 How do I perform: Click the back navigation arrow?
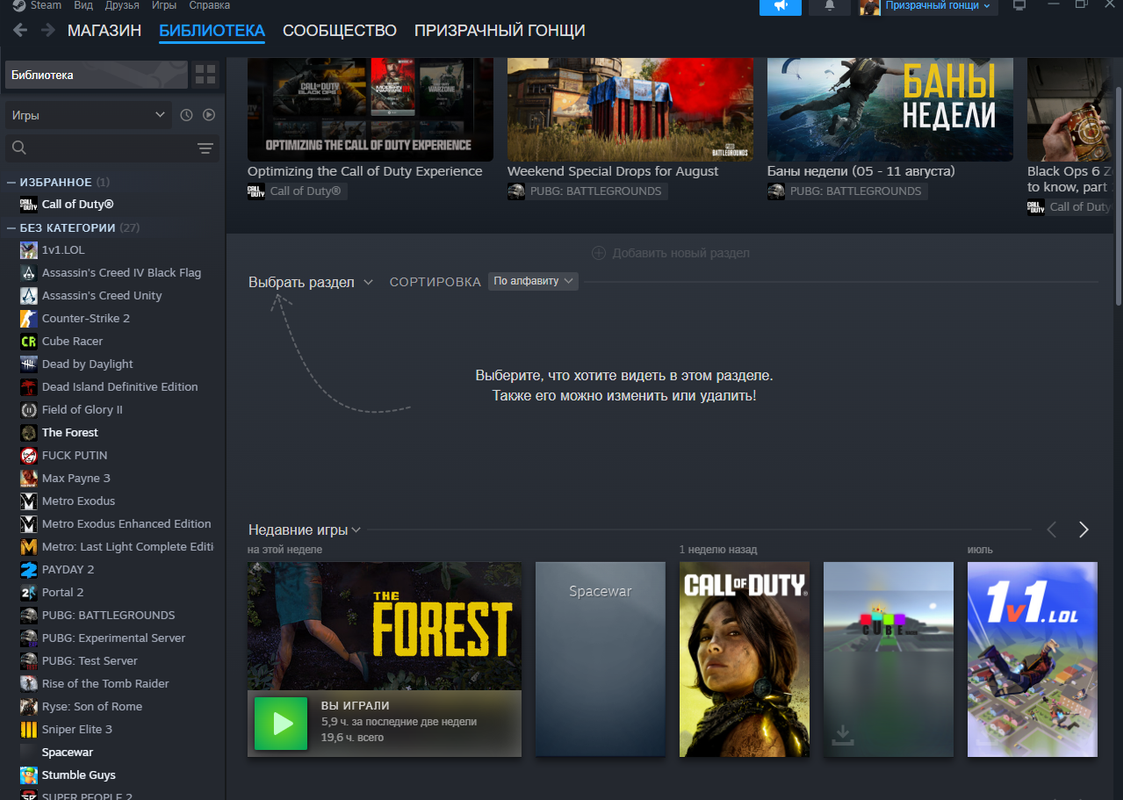pyautogui.click(x=20, y=30)
